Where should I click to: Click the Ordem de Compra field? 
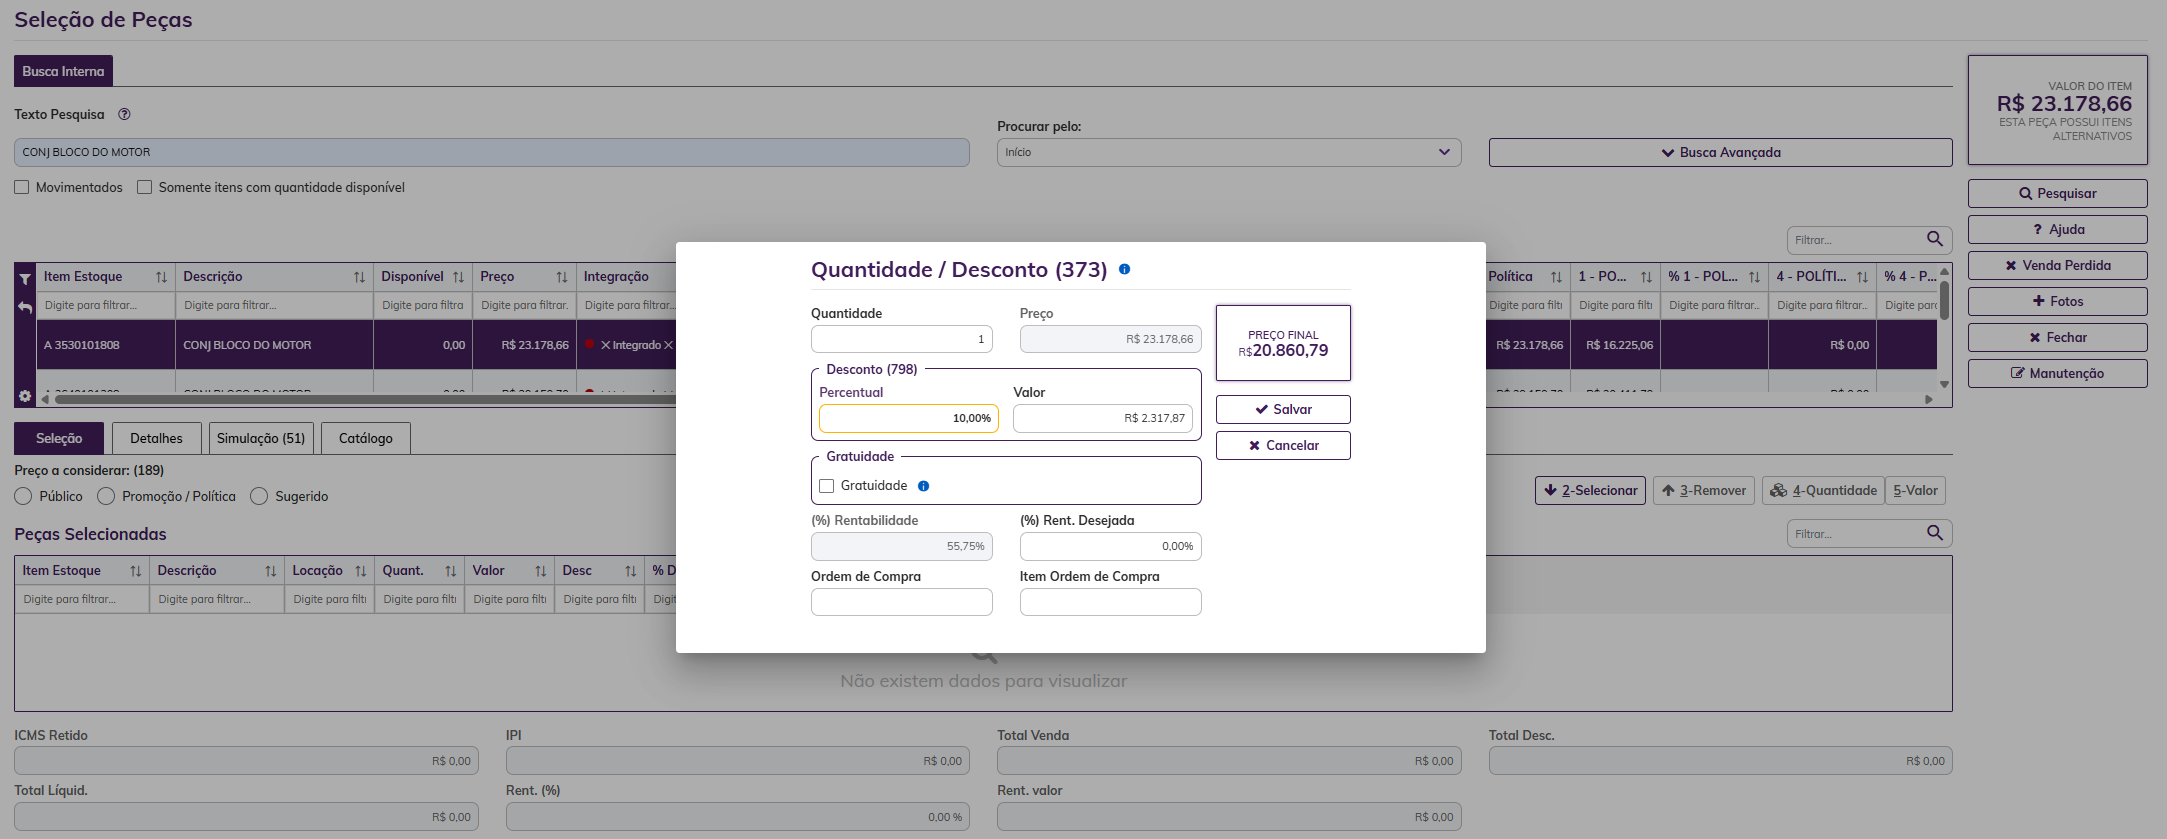pyautogui.click(x=901, y=602)
